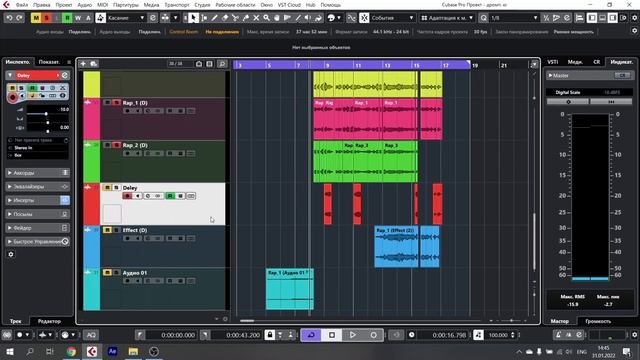Open the Адаптация grid type dropdown
Image resolution: width=640 pixels, height=360 pixels.
[447, 18]
